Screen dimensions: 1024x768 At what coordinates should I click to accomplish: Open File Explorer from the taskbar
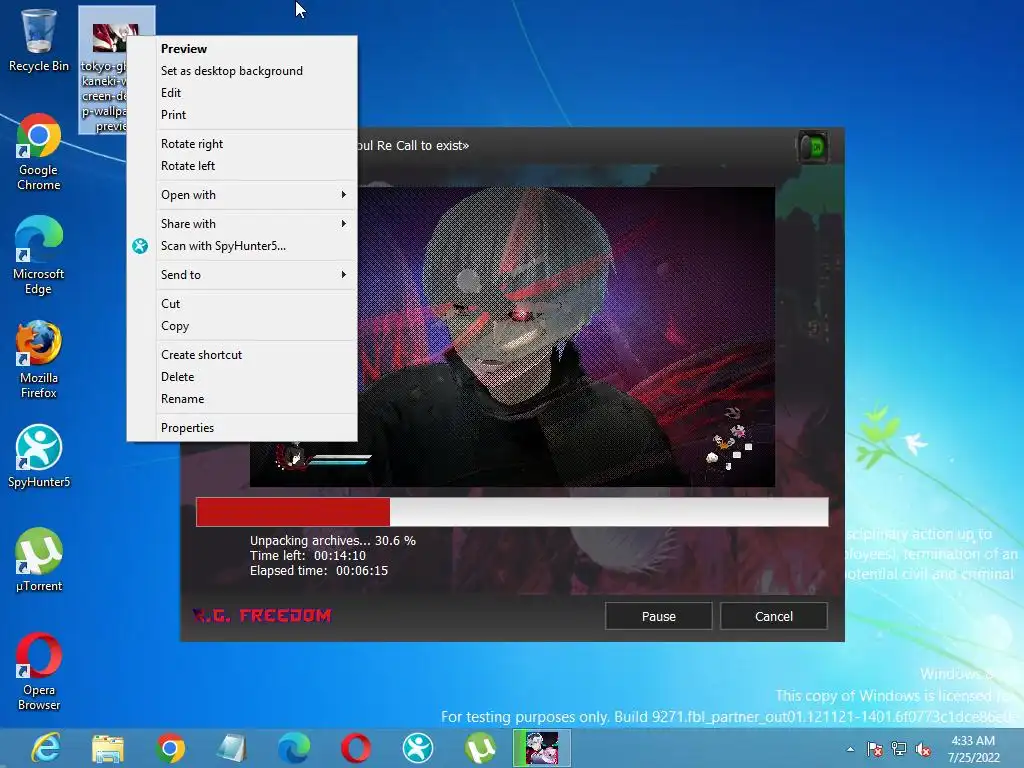click(108, 748)
